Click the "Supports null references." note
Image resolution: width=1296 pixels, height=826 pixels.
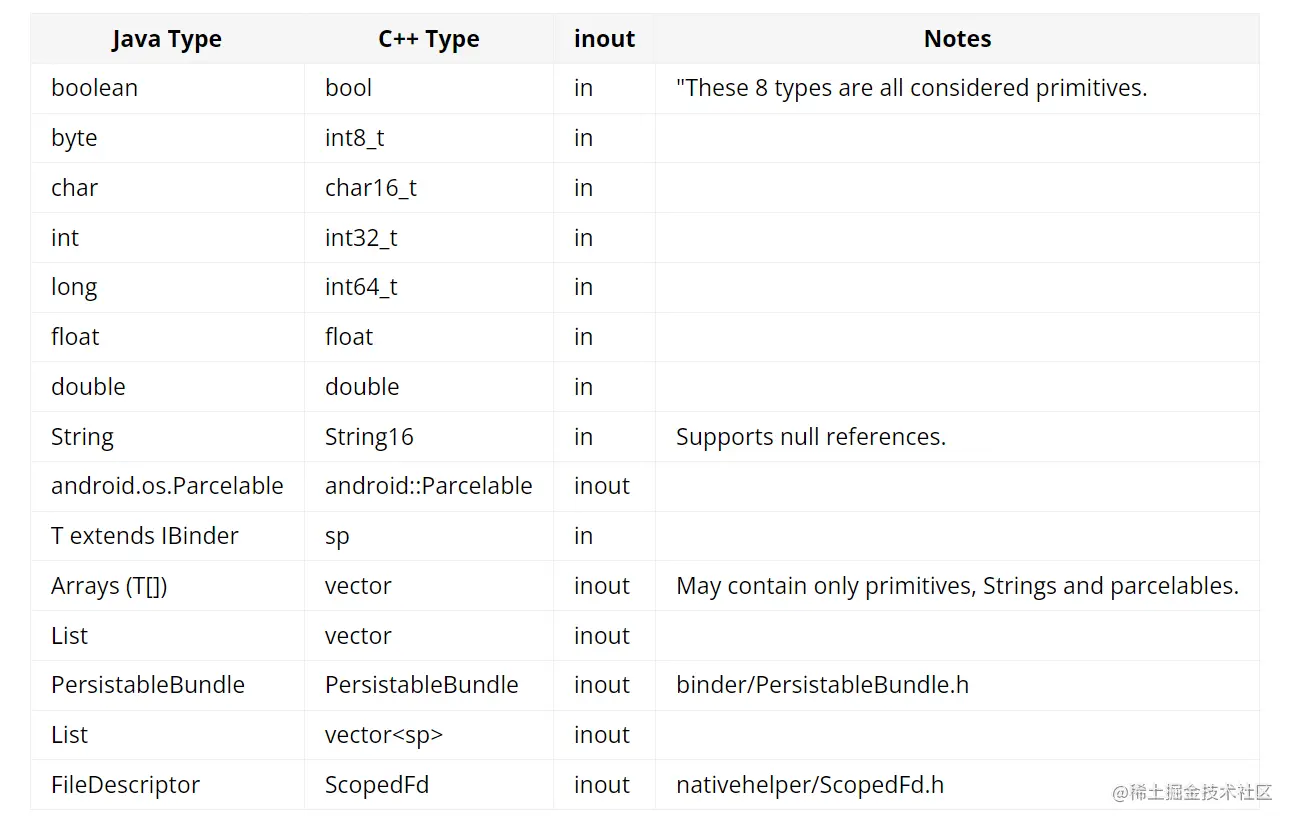coord(810,437)
